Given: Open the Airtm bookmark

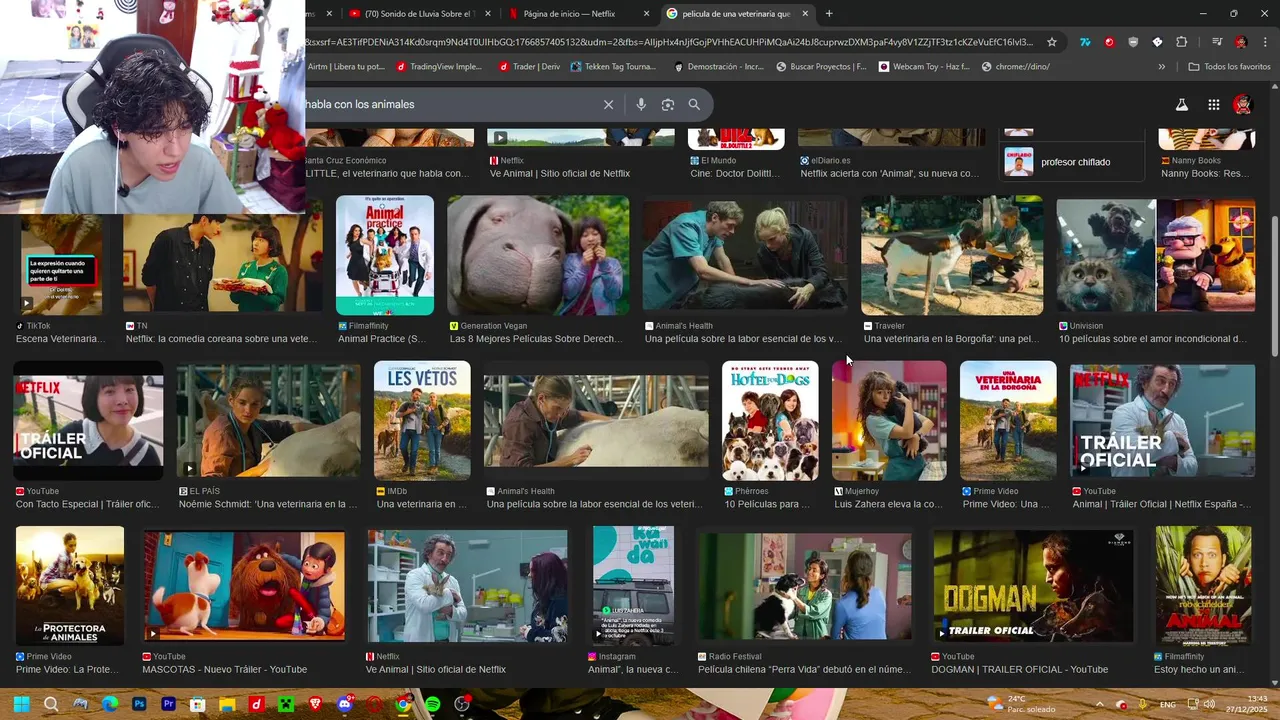Looking at the screenshot, I should click(346, 67).
